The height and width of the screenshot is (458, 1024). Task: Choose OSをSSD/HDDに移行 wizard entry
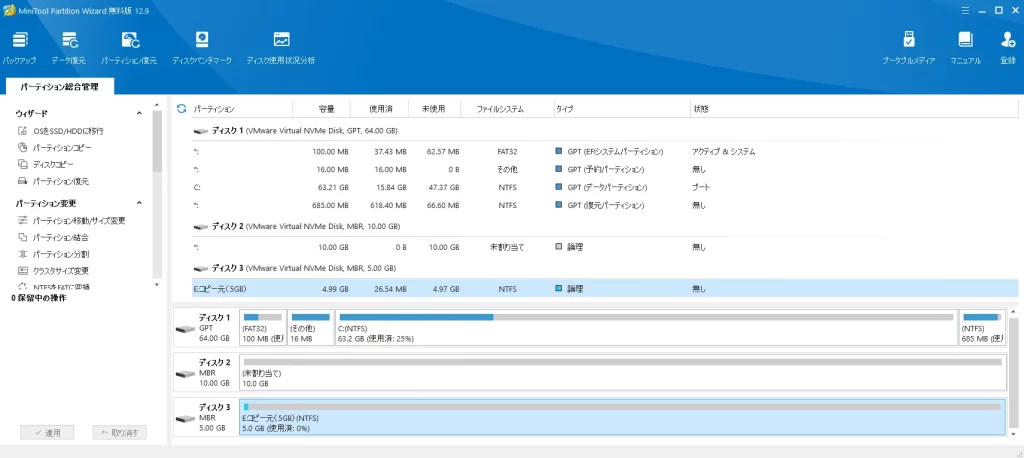tap(67, 131)
